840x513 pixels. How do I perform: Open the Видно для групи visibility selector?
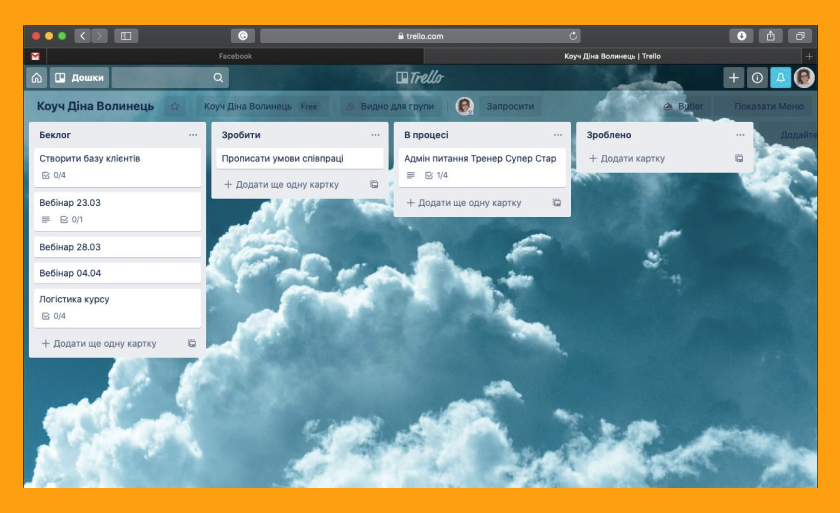(390, 106)
